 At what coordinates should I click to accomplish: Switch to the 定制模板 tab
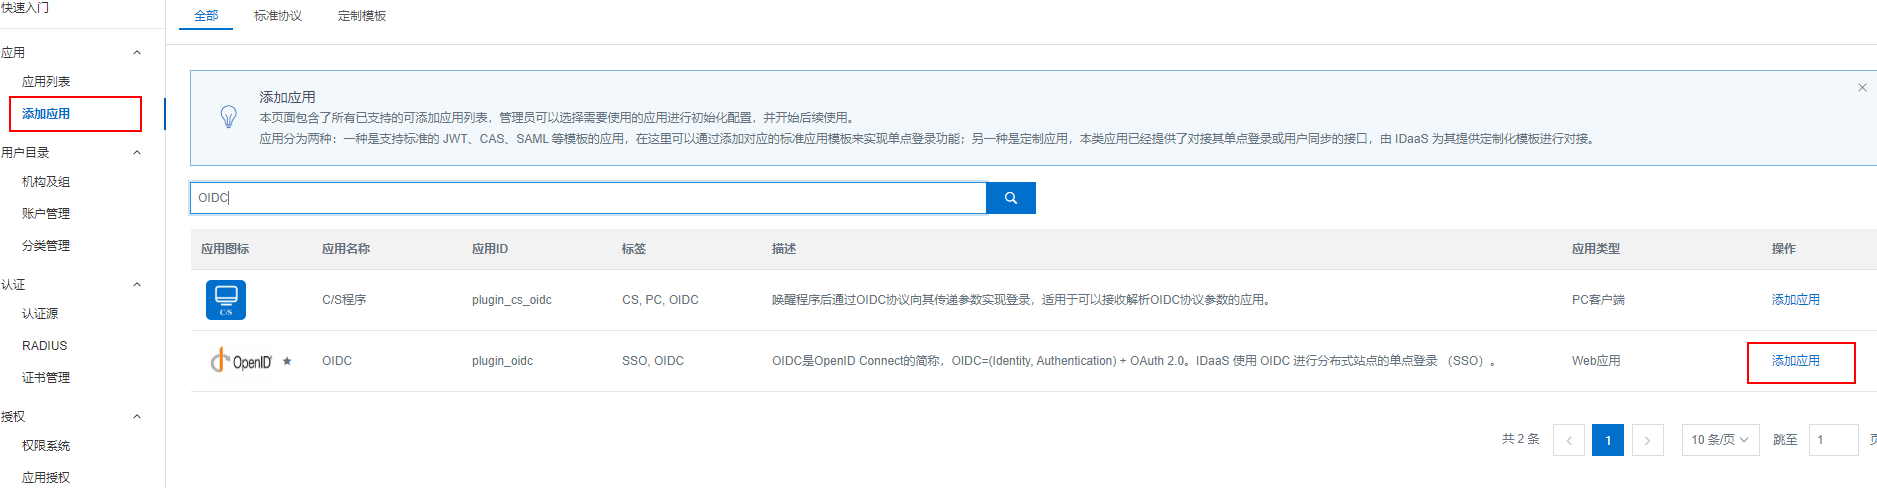(x=362, y=16)
